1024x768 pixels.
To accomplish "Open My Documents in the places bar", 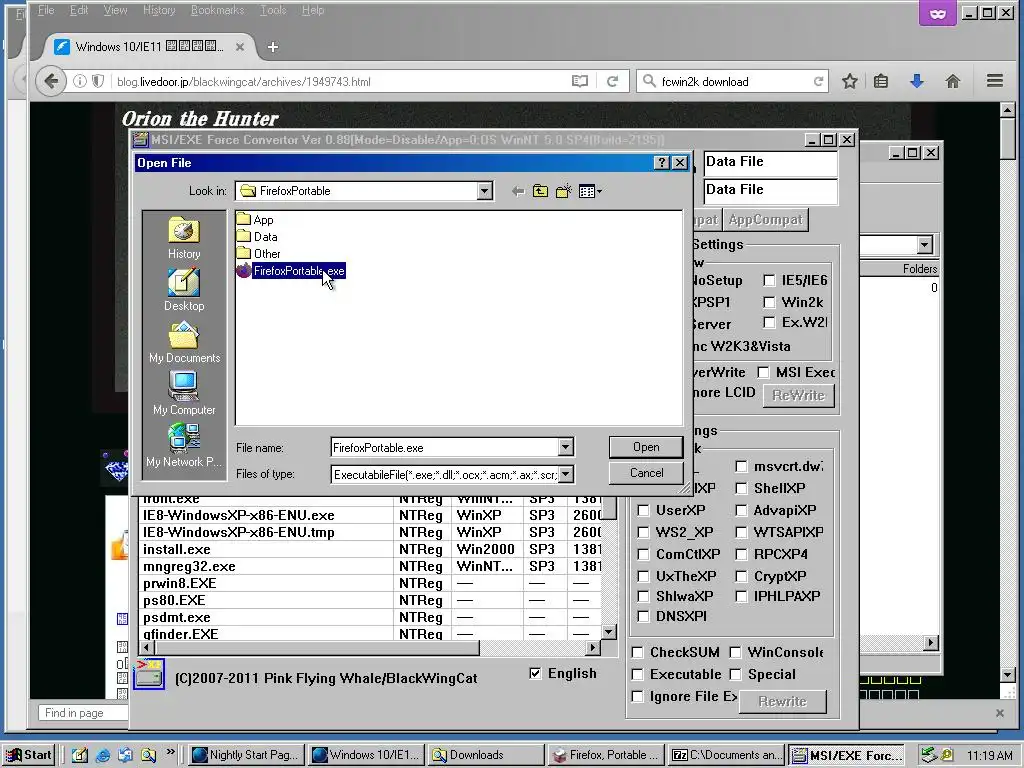I will pos(184,342).
